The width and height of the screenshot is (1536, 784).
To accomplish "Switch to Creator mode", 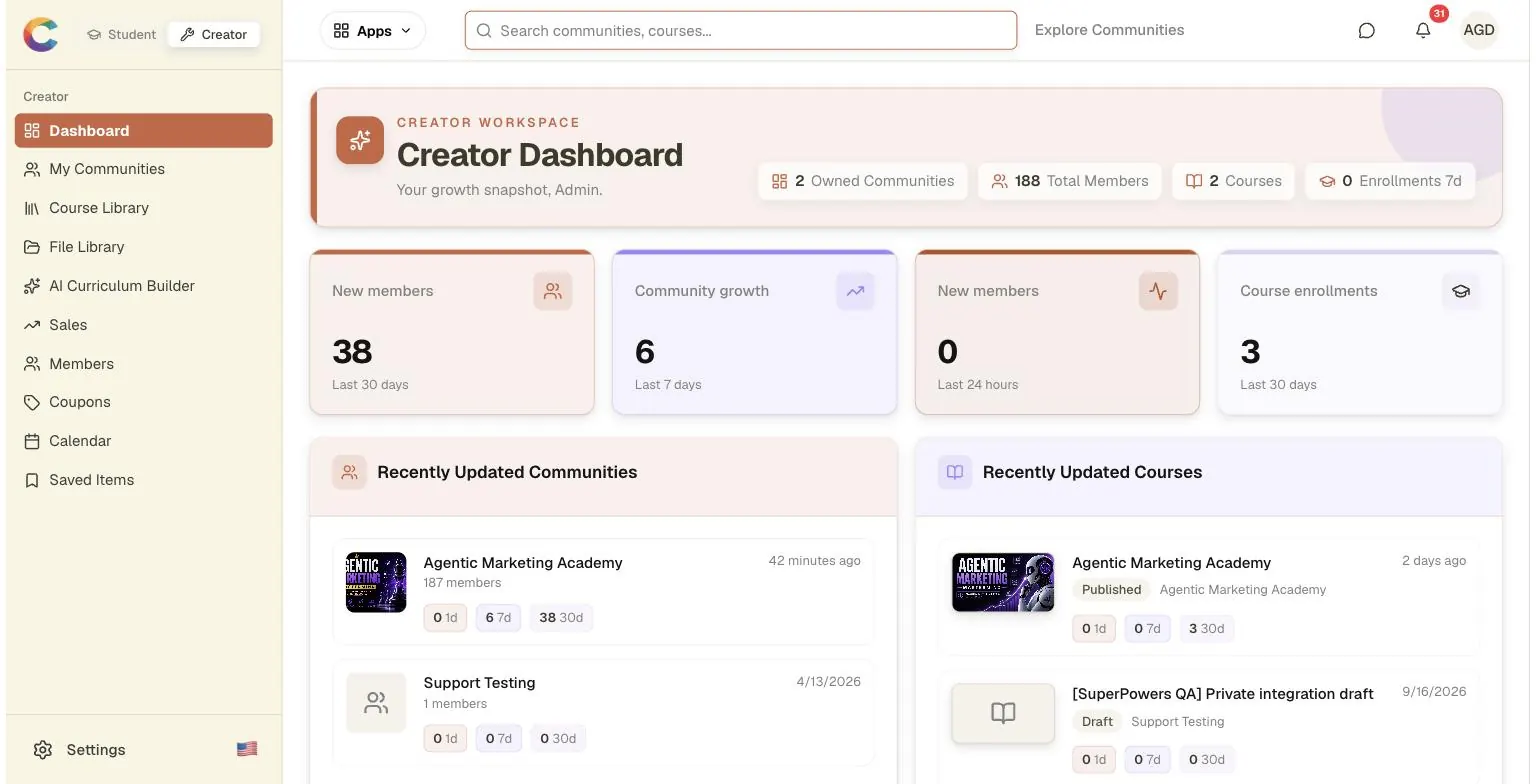I will (x=214, y=34).
